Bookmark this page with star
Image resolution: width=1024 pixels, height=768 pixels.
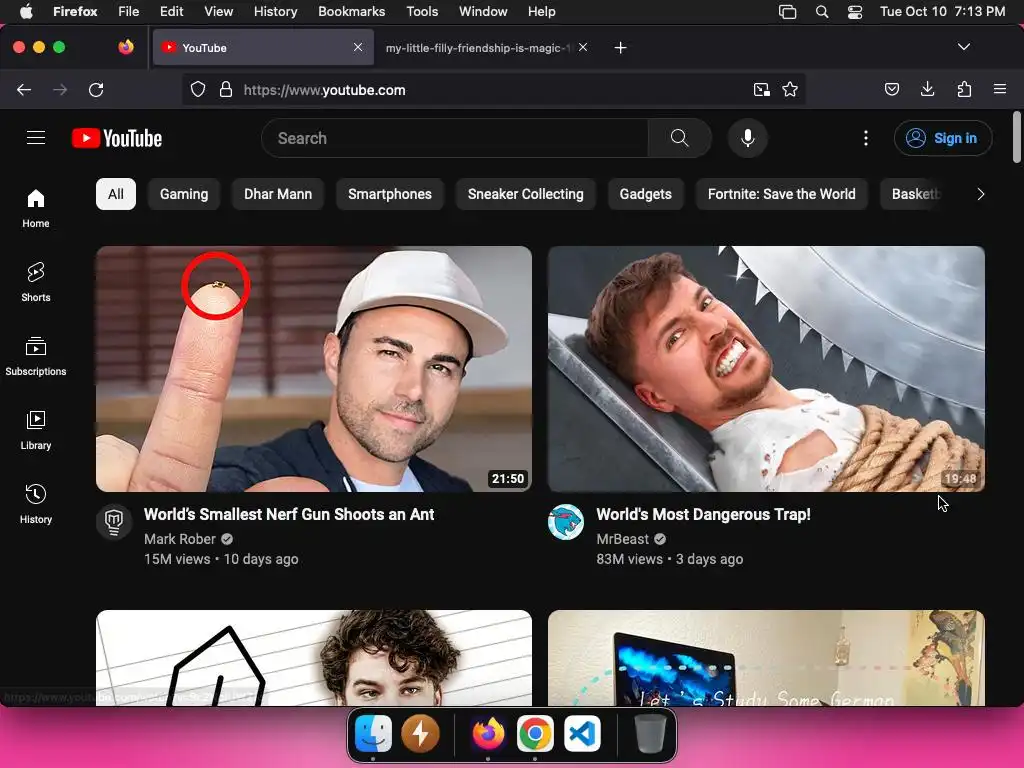[x=790, y=89]
